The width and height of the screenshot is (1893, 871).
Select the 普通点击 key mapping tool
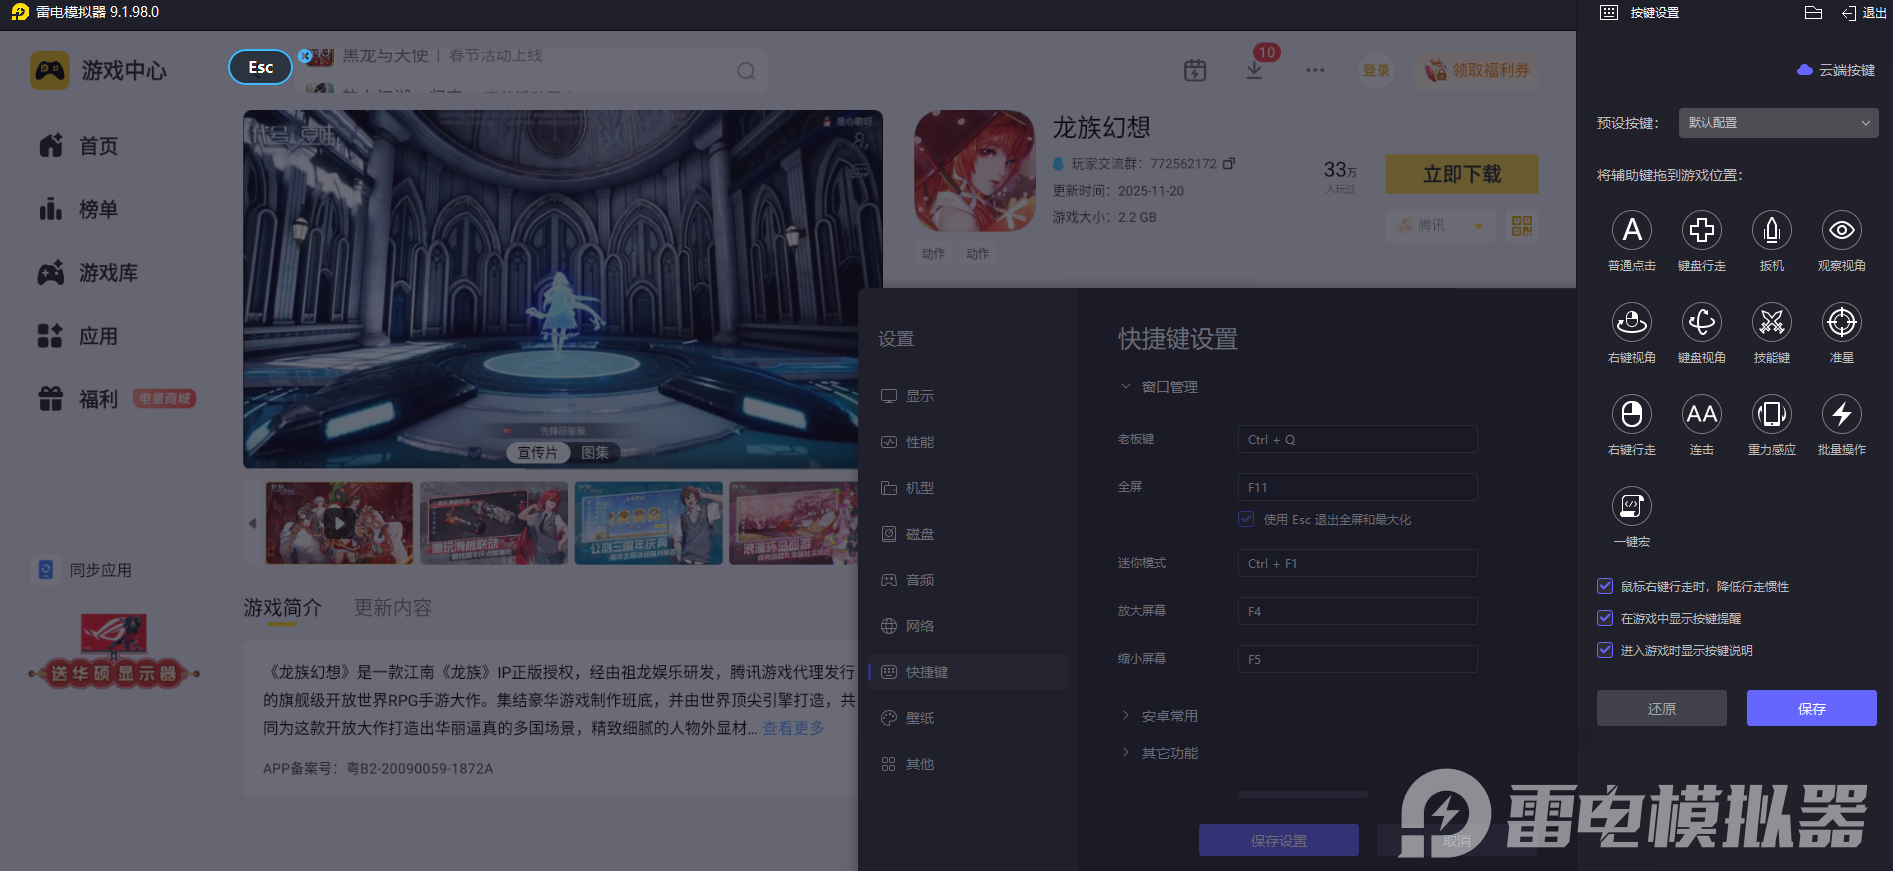(1632, 231)
